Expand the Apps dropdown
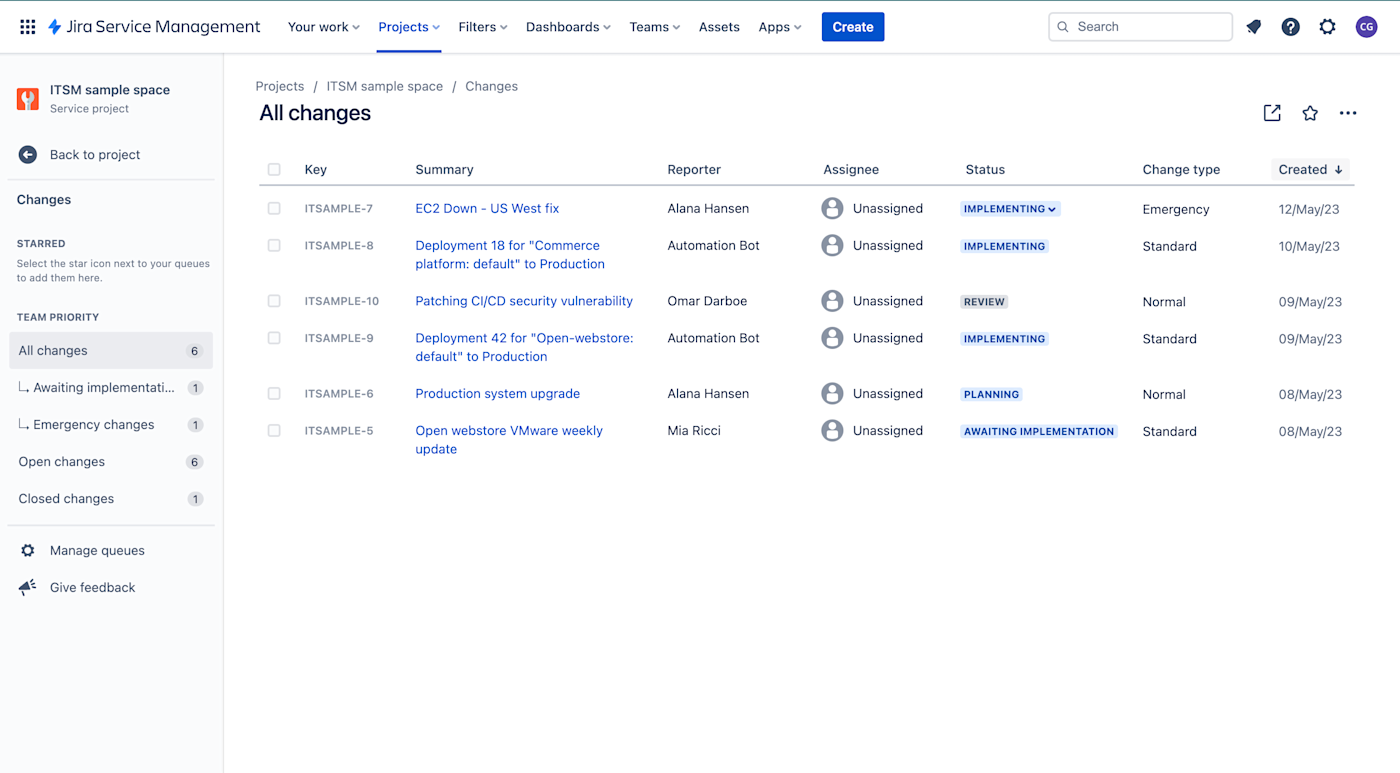 [x=780, y=27]
